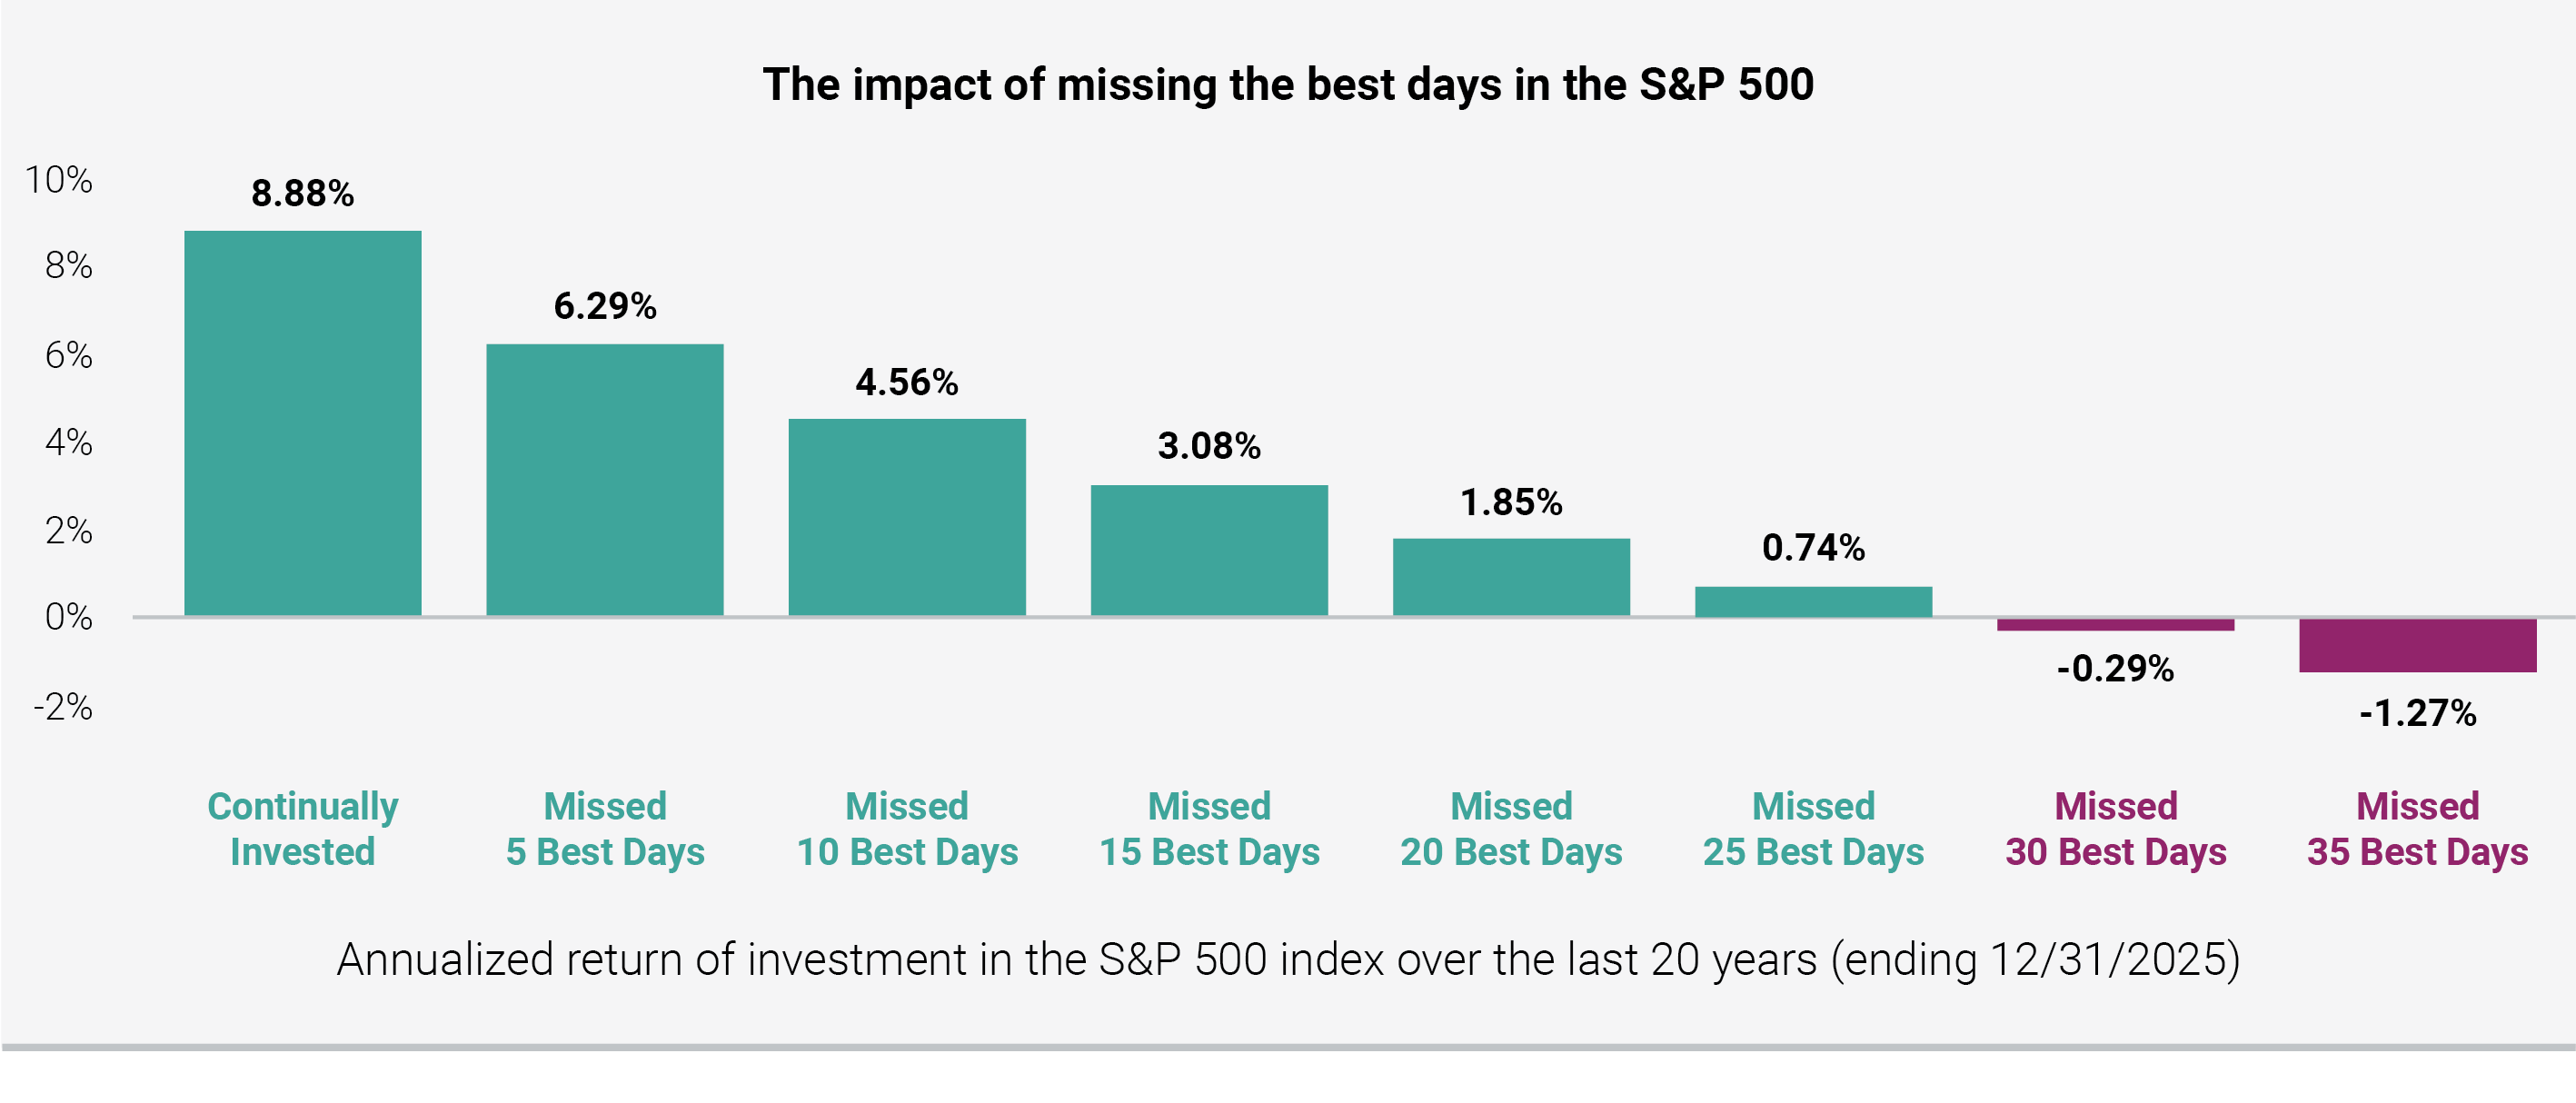The width and height of the screenshot is (2576, 1103).
Task: Click the 8.88% value label
Action: click(303, 193)
